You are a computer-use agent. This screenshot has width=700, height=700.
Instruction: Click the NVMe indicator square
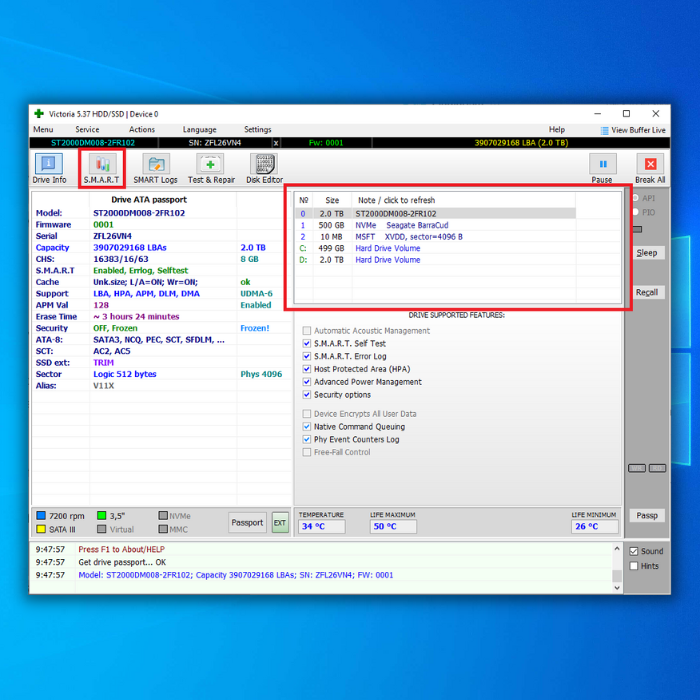(163, 516)
